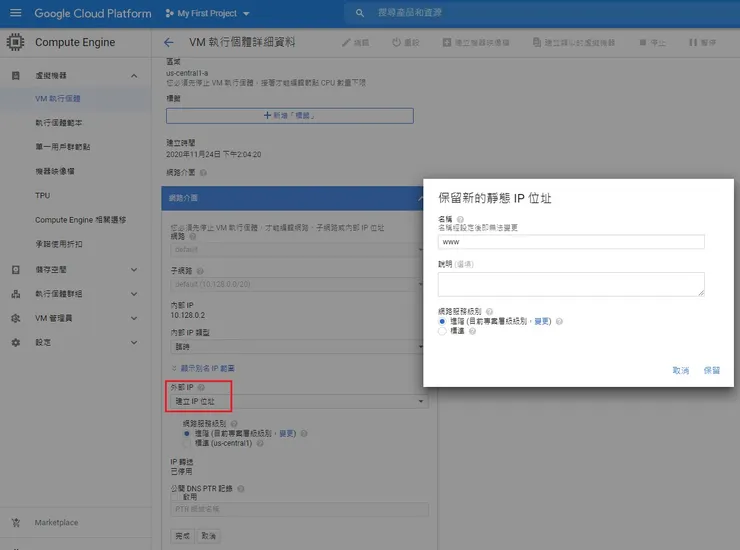
Task: Click the name field containing www
Action: (x=571, y=242)
